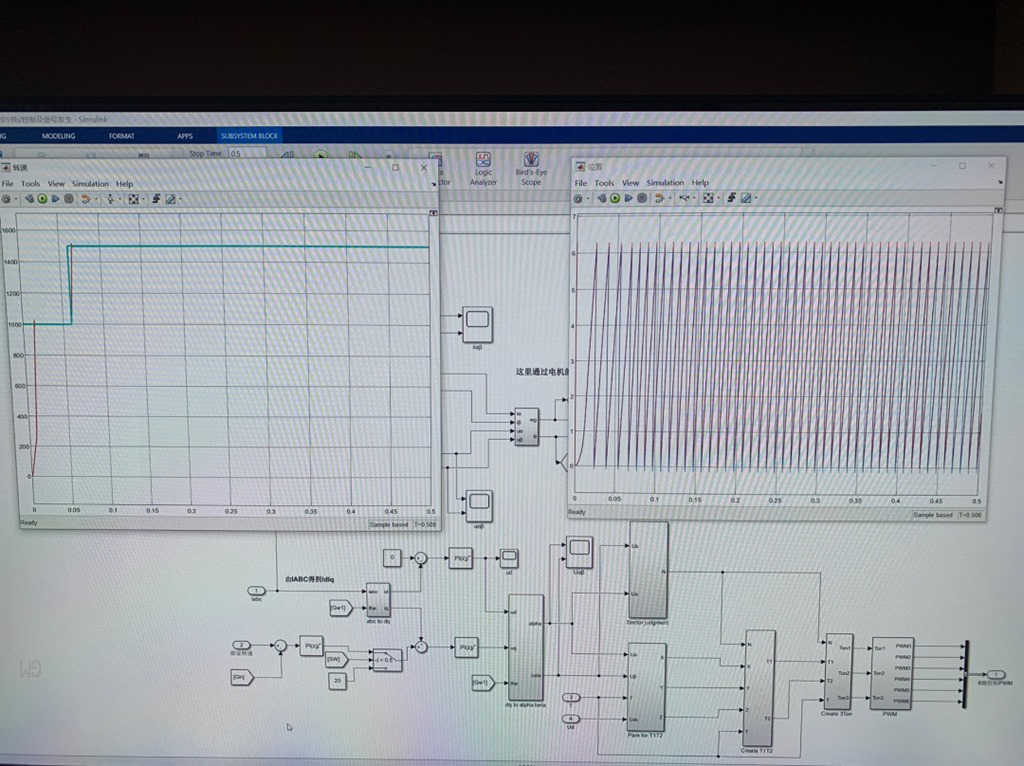This screenshot has width=1024, height=766.
Task: Select the Create 3Ton subsystem block
Action: [839, 671]
